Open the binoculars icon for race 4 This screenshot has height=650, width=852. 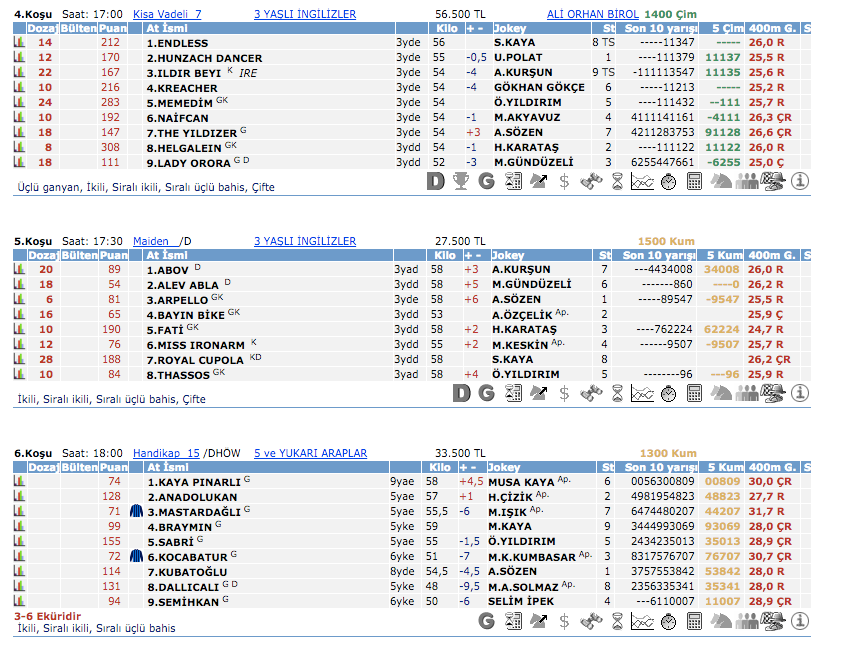point(591,181)
